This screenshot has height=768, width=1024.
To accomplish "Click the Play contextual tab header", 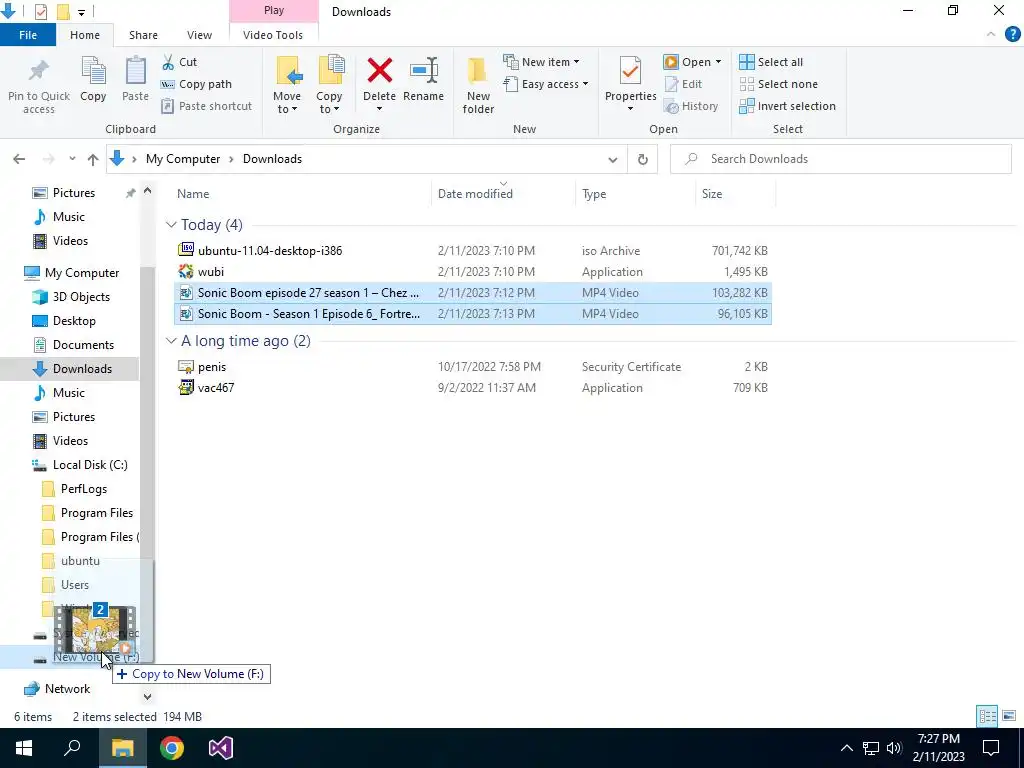I will coord(274,10).
